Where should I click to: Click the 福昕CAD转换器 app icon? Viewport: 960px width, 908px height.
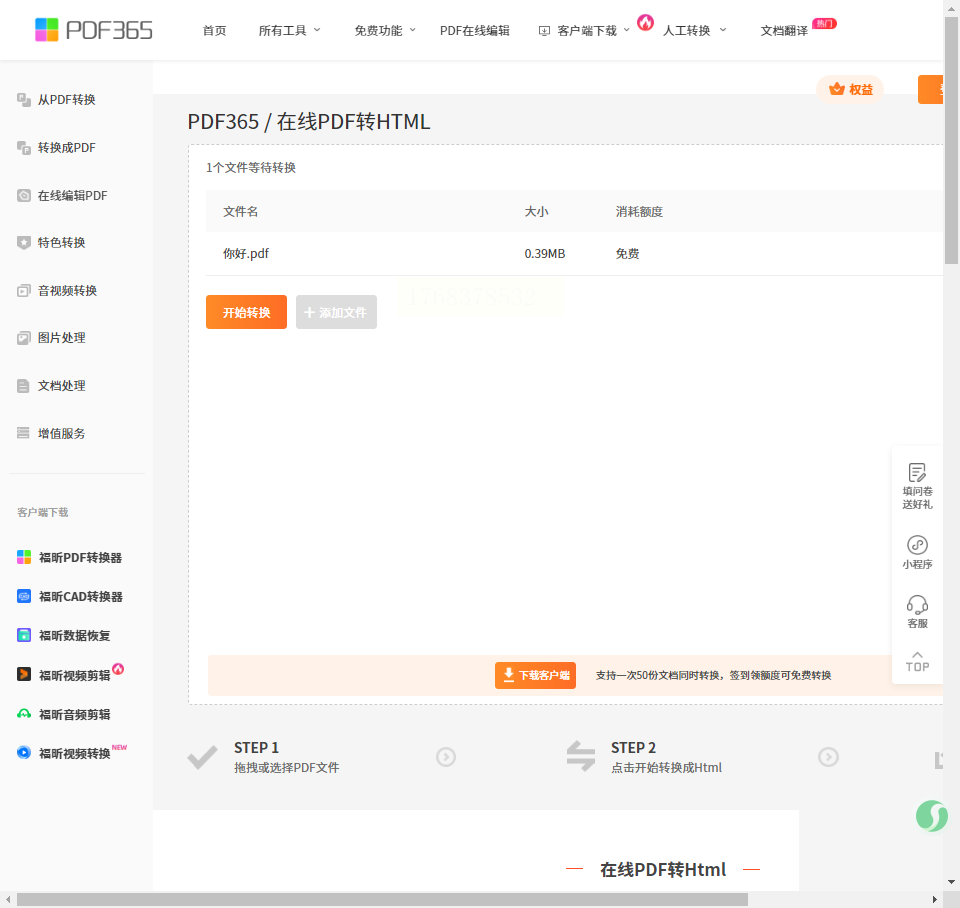coord(24,596)
